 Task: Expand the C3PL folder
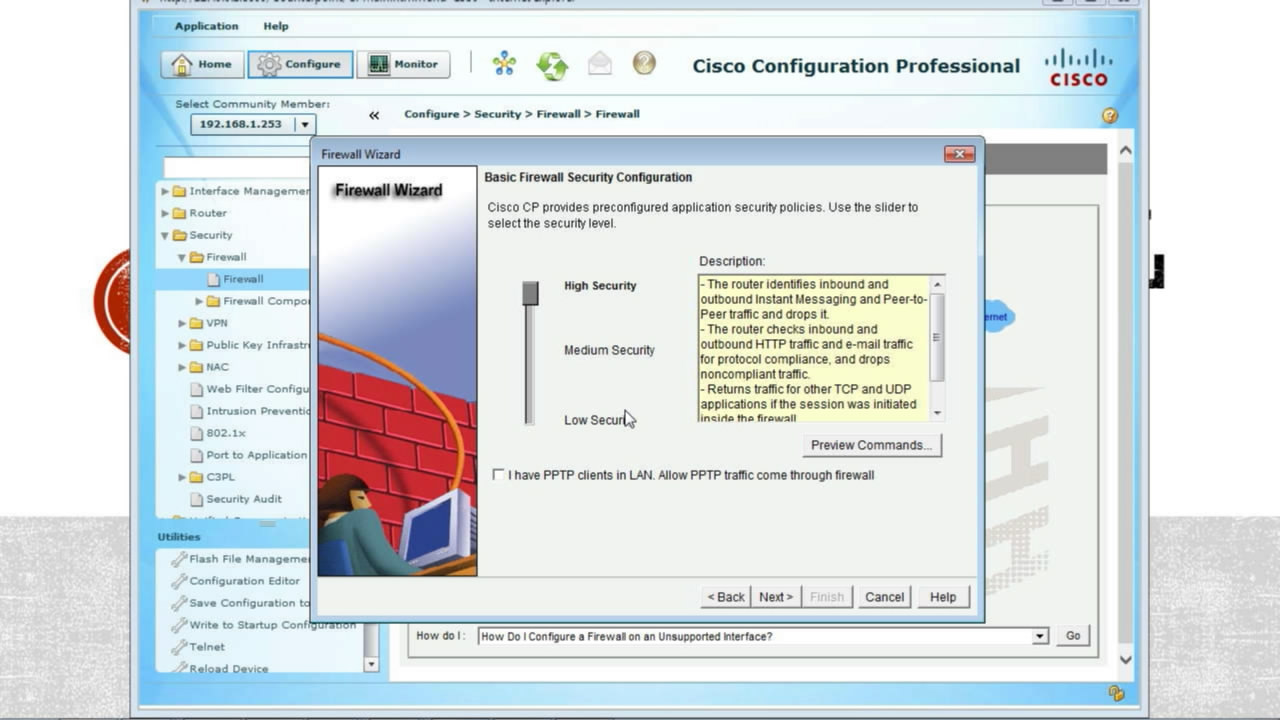point(182,477)
